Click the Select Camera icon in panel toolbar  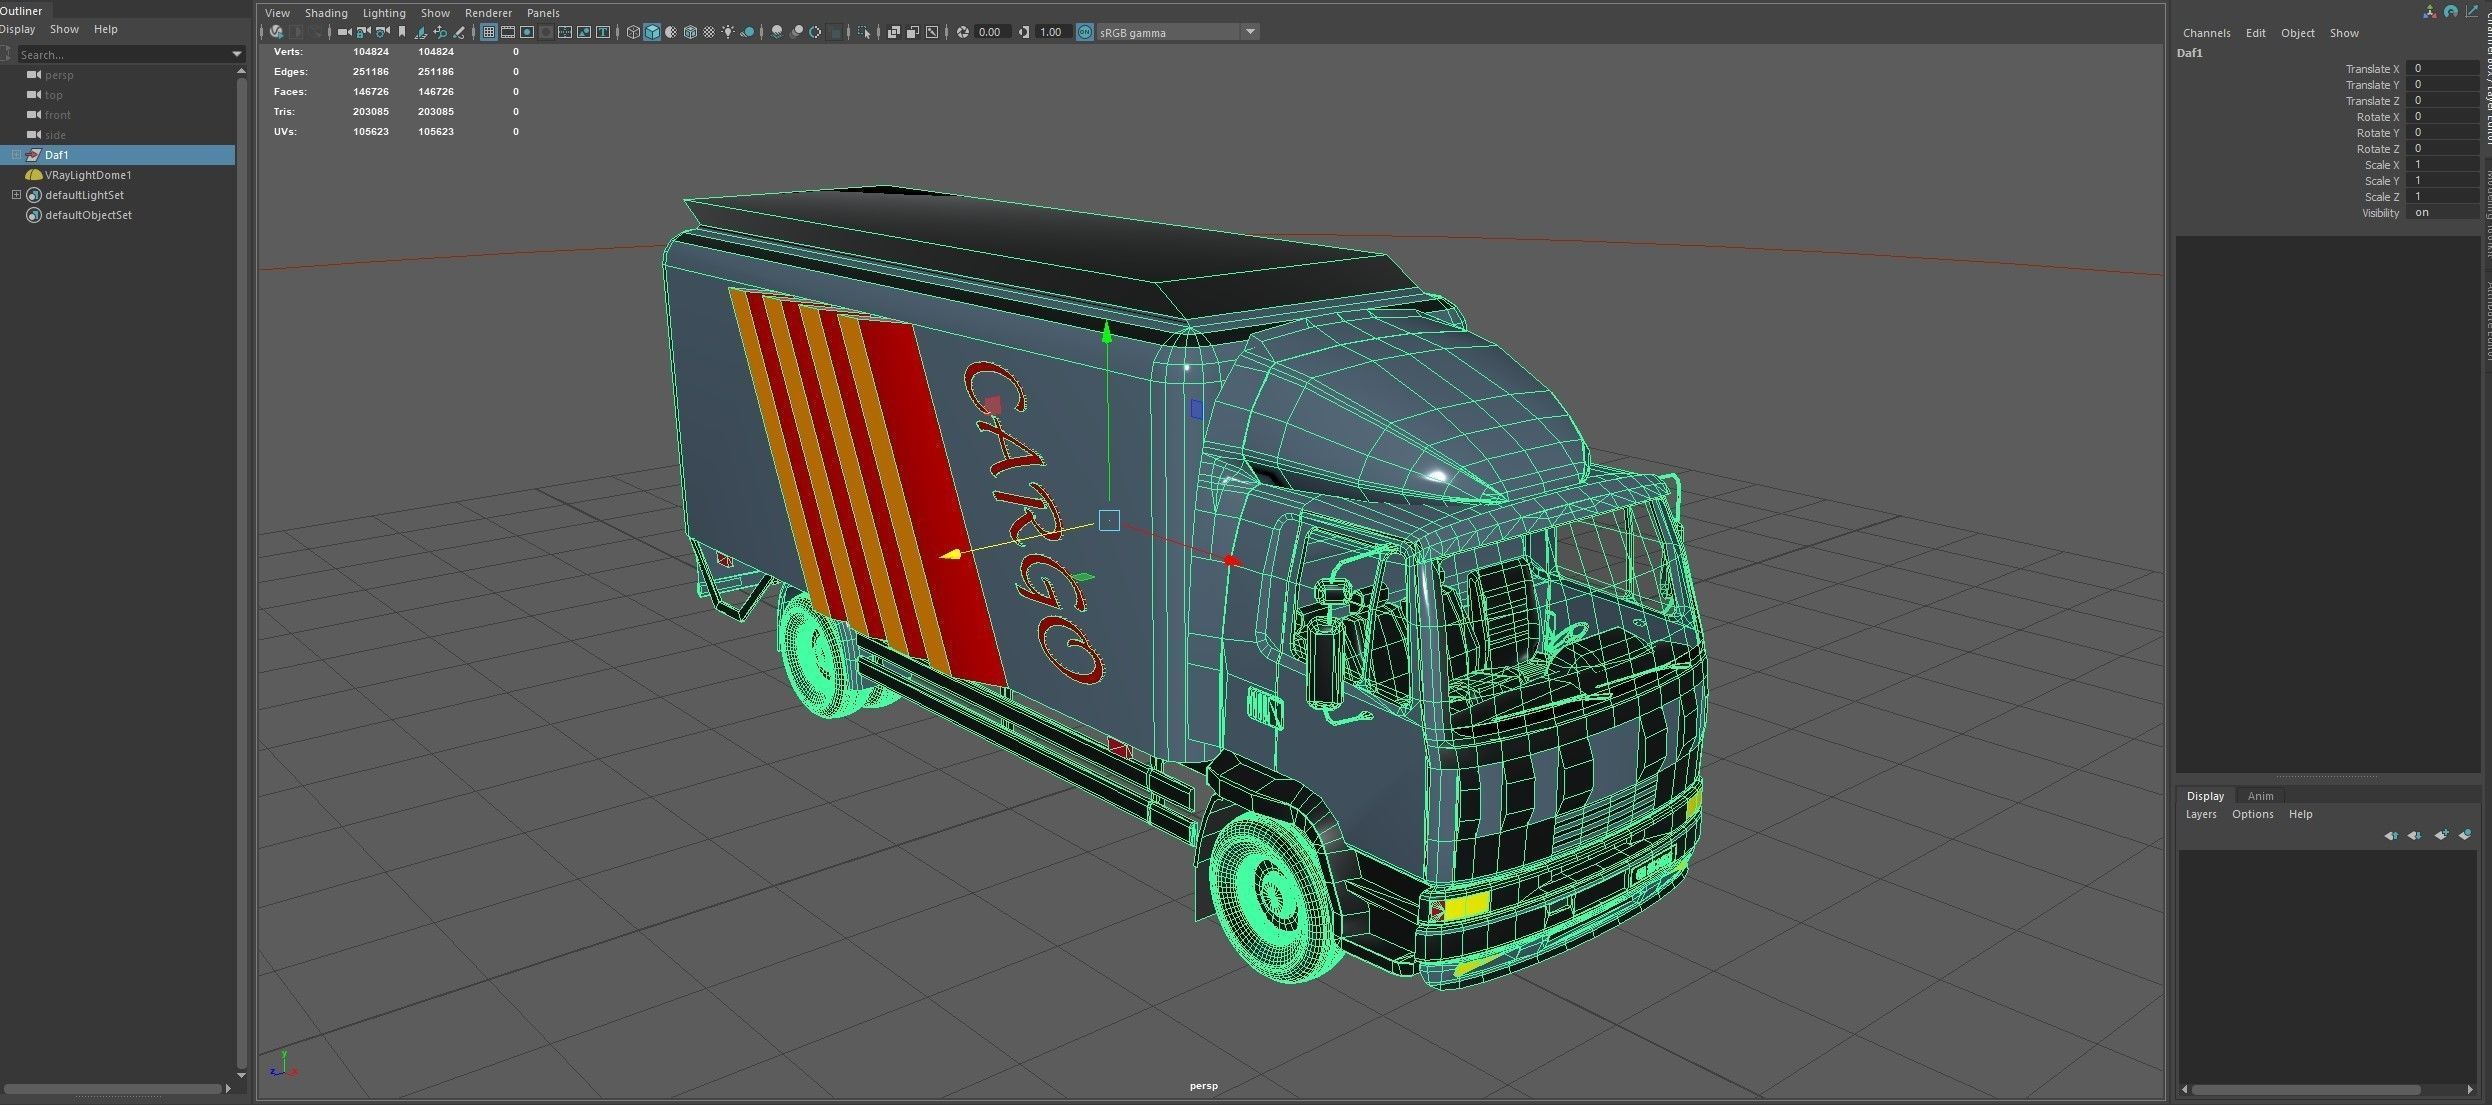click(344, 32)
